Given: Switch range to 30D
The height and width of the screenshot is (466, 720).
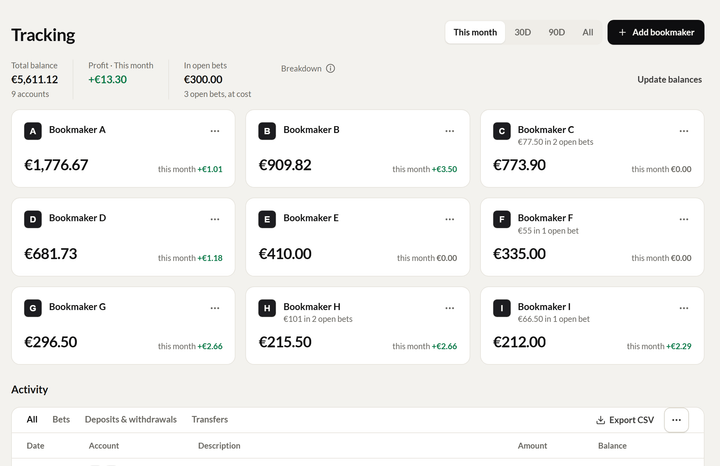Looking at the screenshot, I should tap(523, 32).
